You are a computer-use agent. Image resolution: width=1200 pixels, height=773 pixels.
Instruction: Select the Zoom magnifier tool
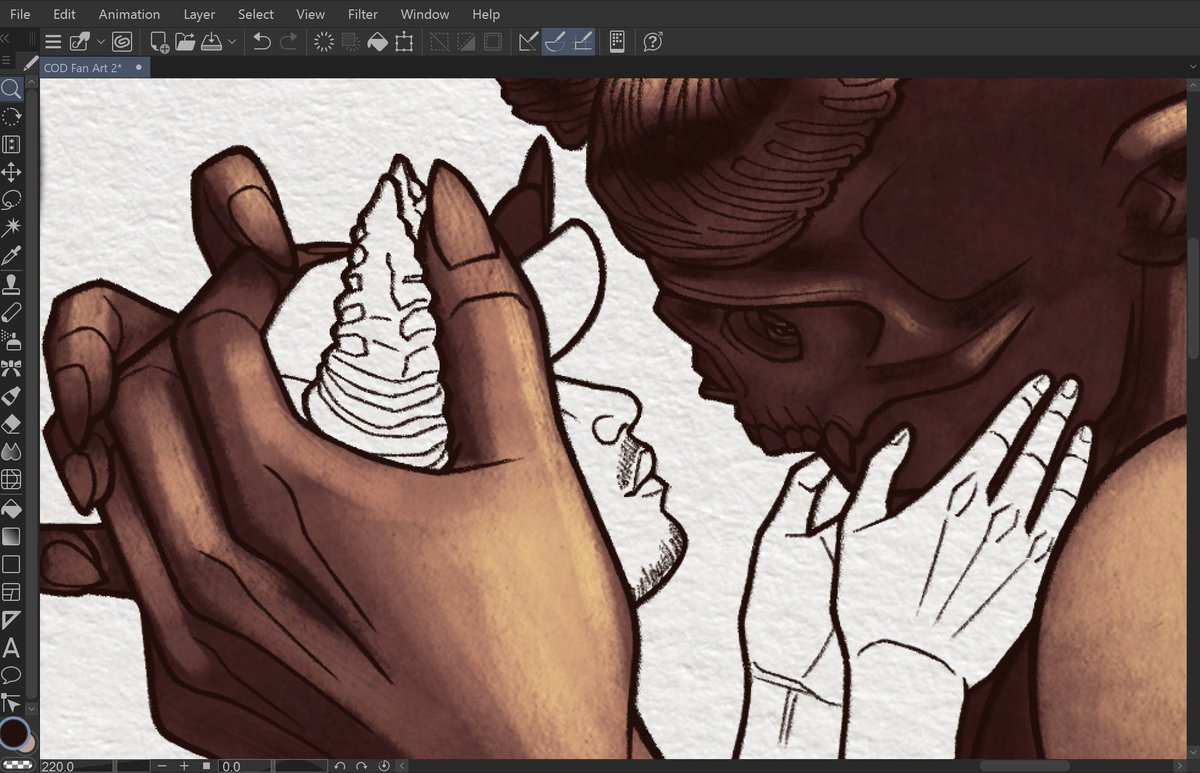[11, 89]
